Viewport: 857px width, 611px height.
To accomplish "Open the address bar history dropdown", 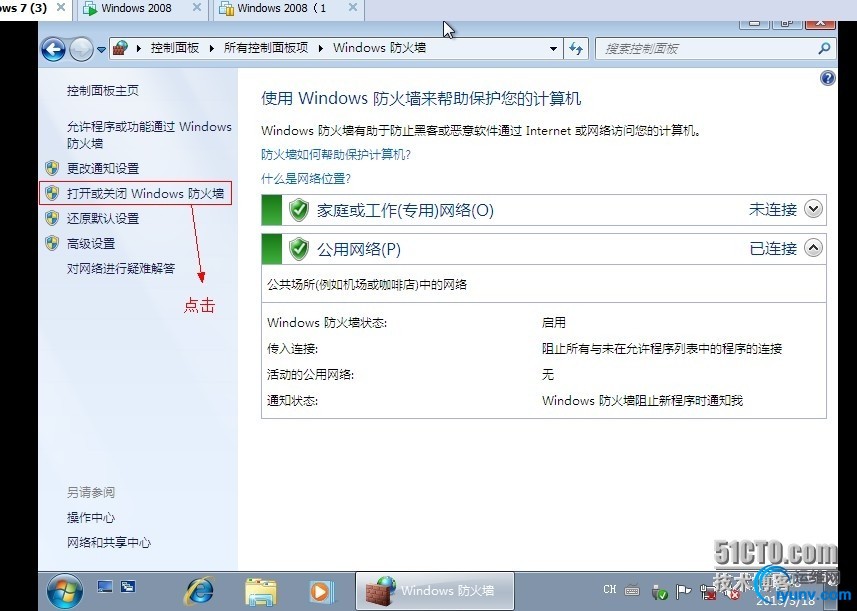I will [553, 49].
